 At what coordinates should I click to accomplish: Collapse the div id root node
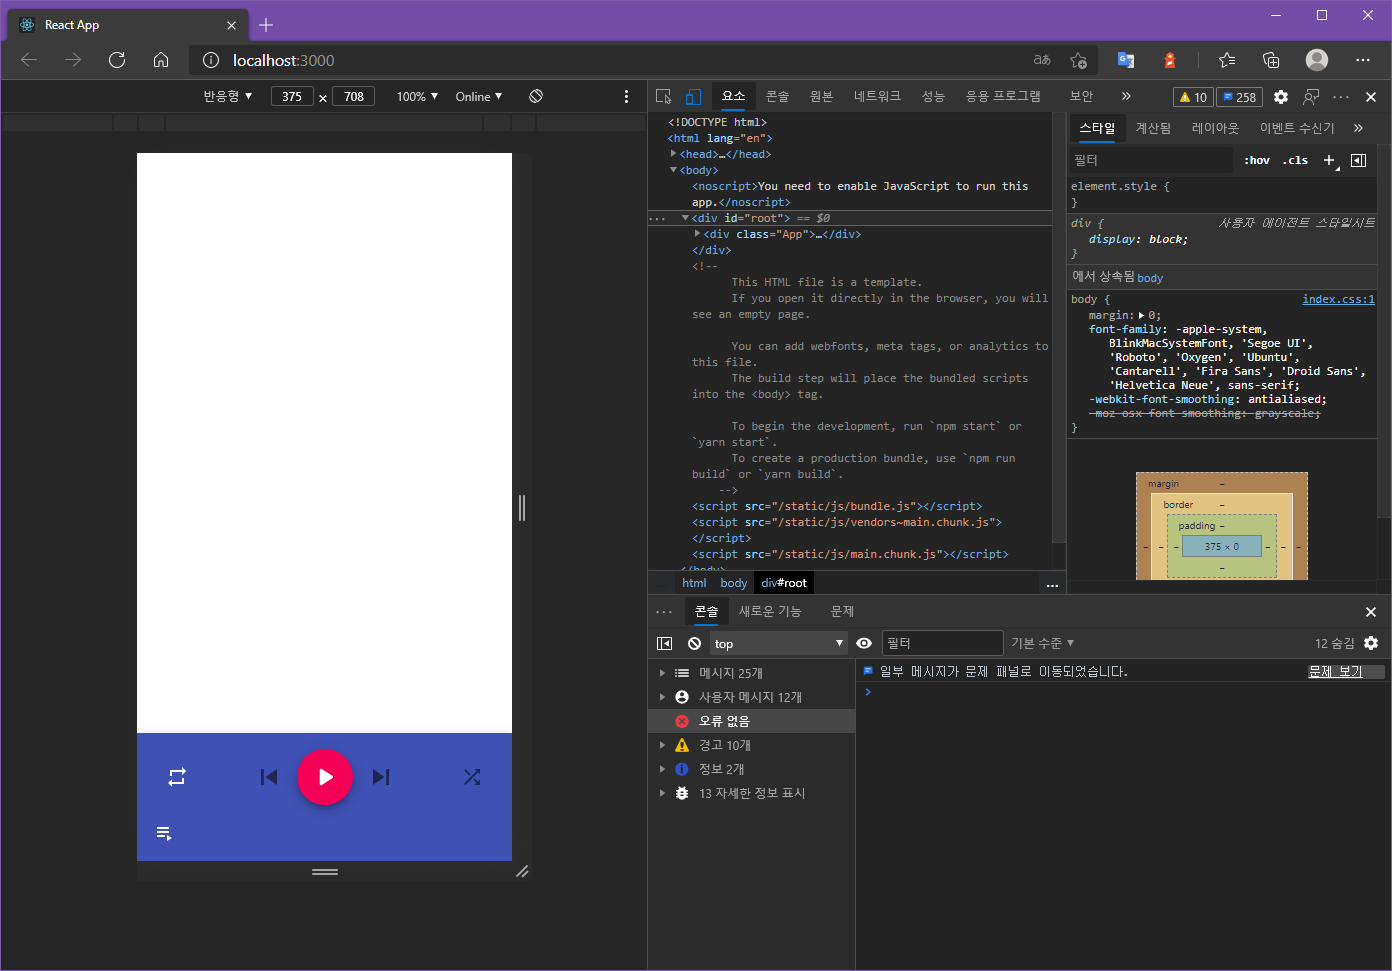click(685, 218)
